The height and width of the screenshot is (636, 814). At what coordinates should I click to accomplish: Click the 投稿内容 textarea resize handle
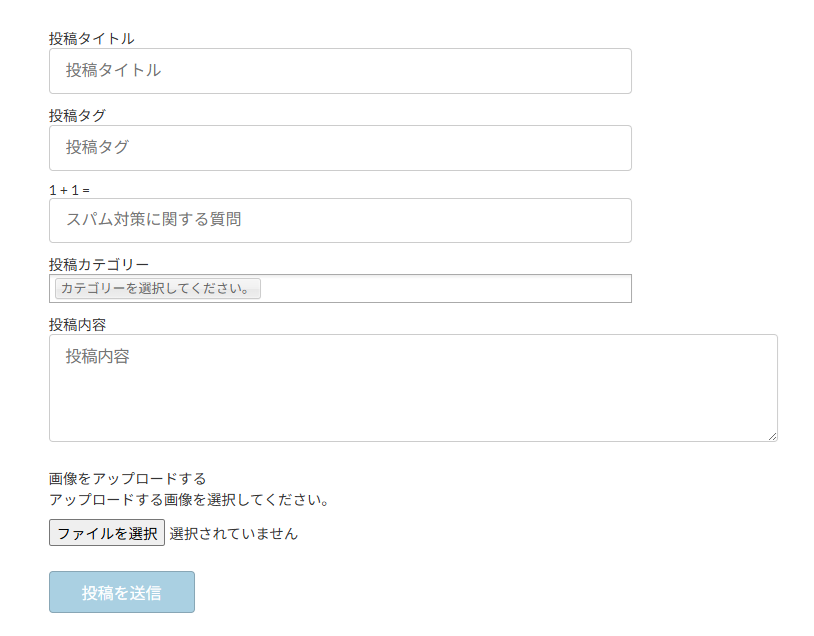[771, 435]
